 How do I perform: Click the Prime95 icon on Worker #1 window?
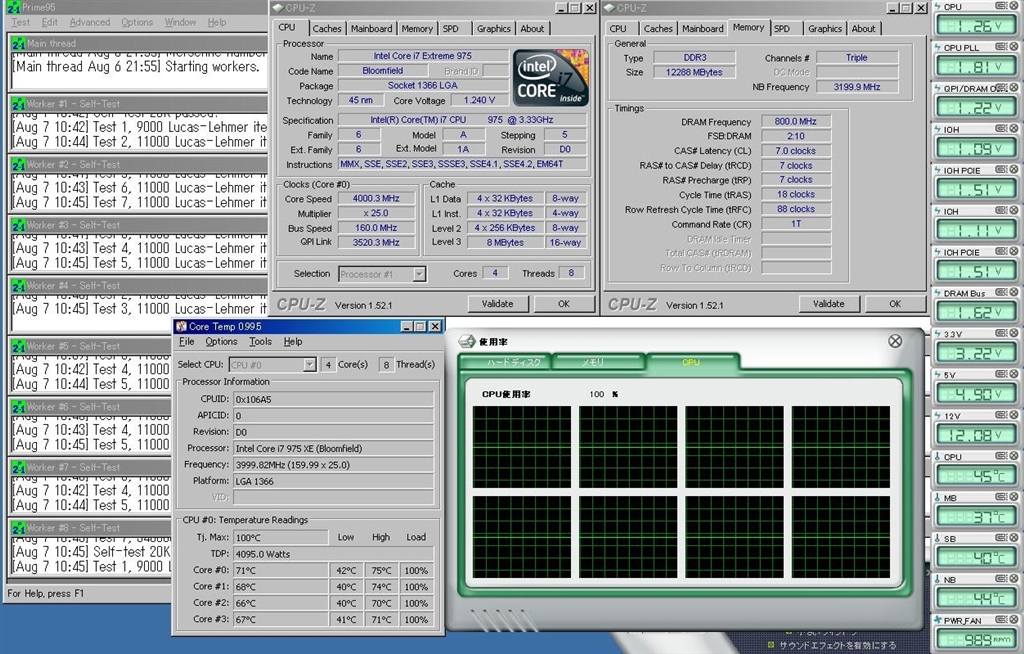(x=19, y=104)
